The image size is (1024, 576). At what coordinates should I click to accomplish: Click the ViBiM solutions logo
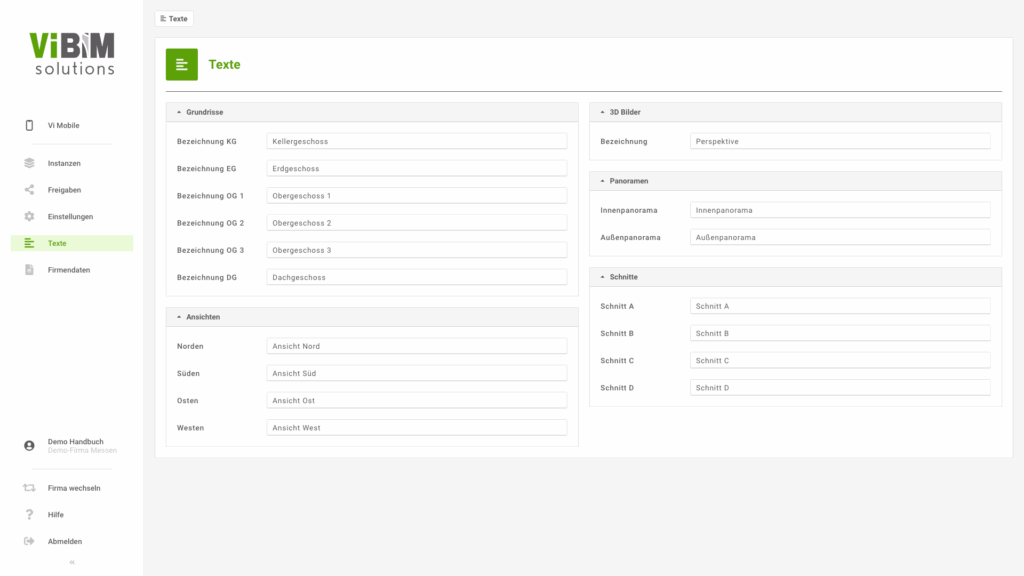pos(71,53)
